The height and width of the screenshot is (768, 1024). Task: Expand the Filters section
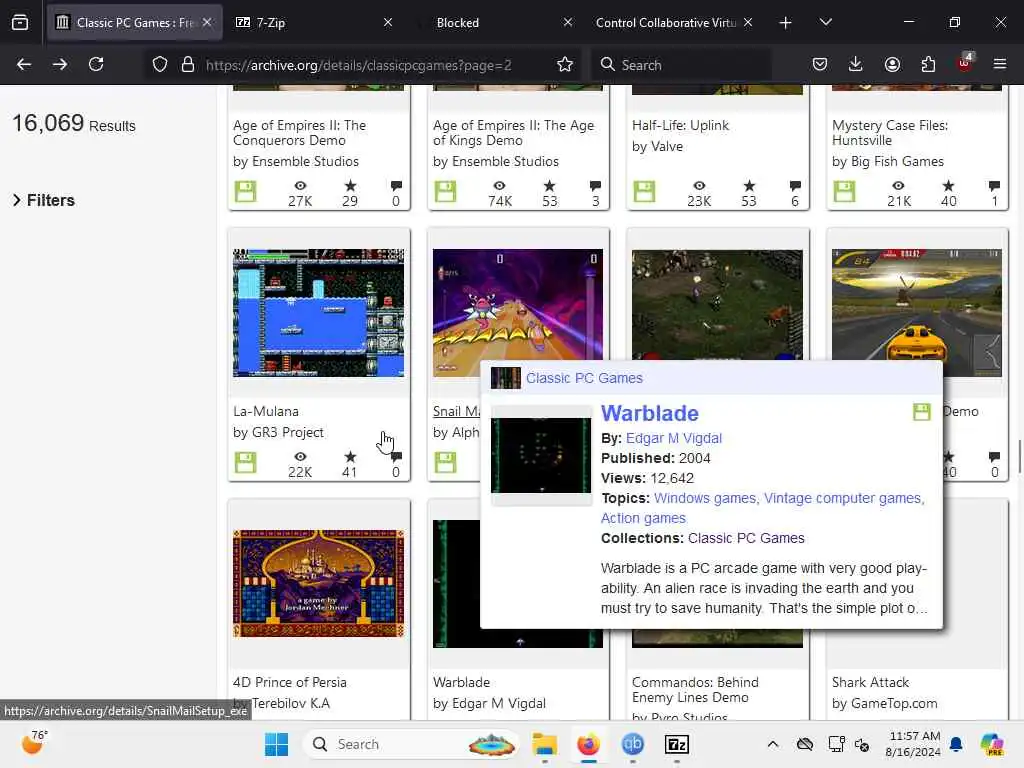tap(44, 200)
